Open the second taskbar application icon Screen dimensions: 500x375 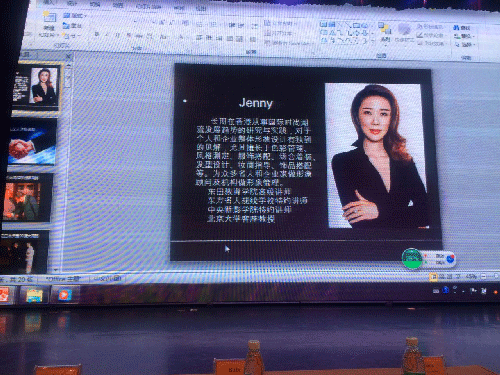coord(34,295)
